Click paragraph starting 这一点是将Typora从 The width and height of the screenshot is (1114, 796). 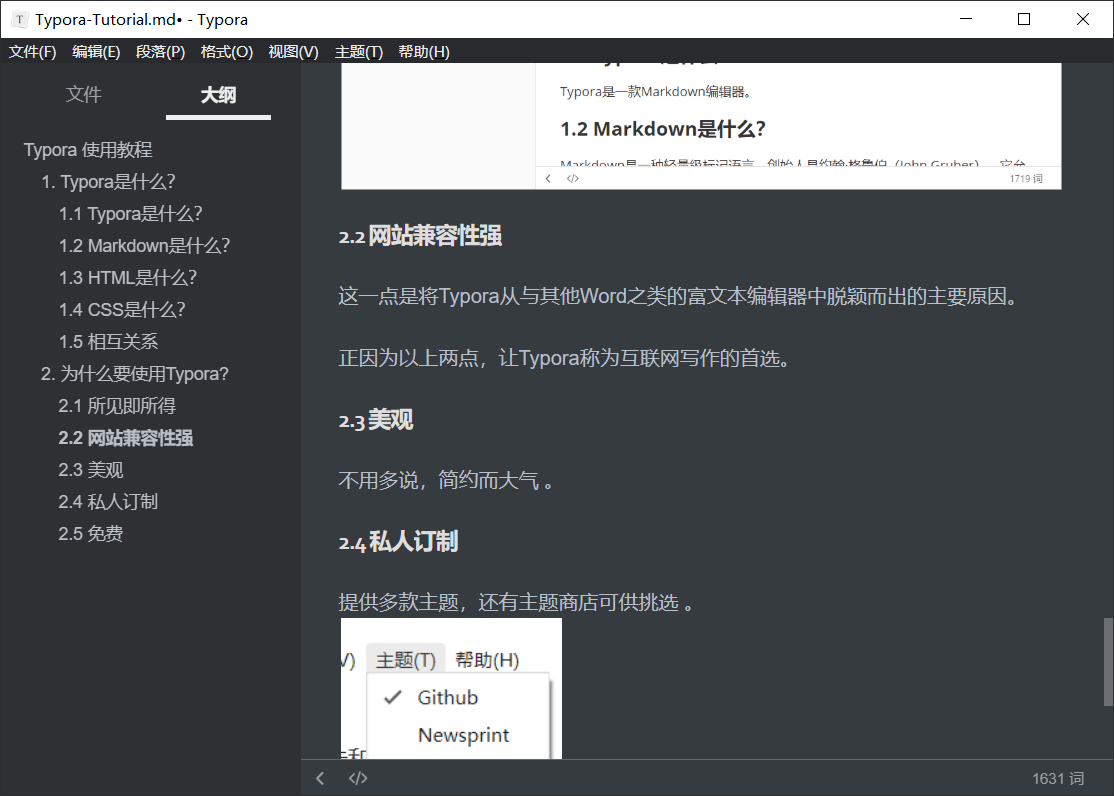[678, 296]
